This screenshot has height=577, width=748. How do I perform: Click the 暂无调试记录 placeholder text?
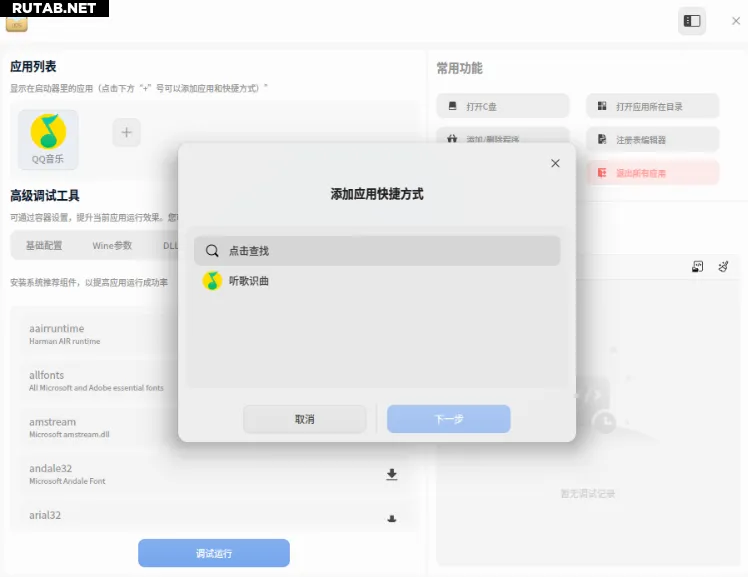(x=588, y=494)
